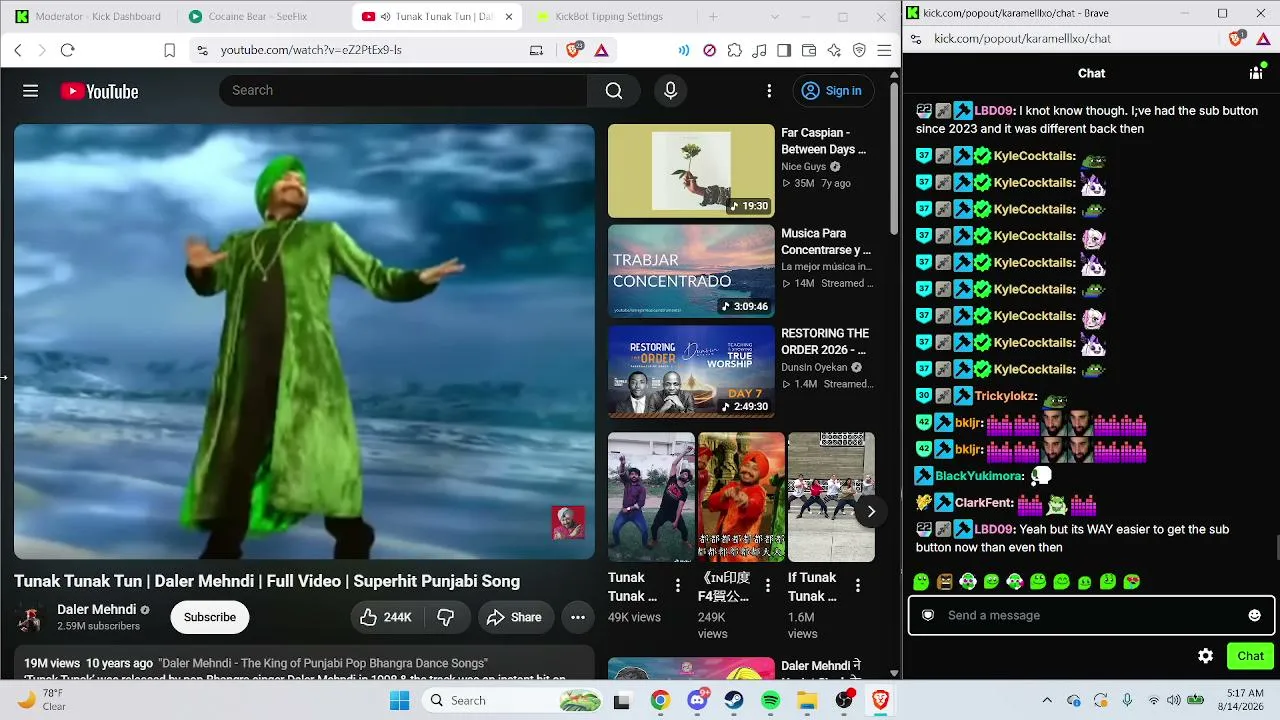Dislike the Tunak Tunak Tun video

pos(446,617)
